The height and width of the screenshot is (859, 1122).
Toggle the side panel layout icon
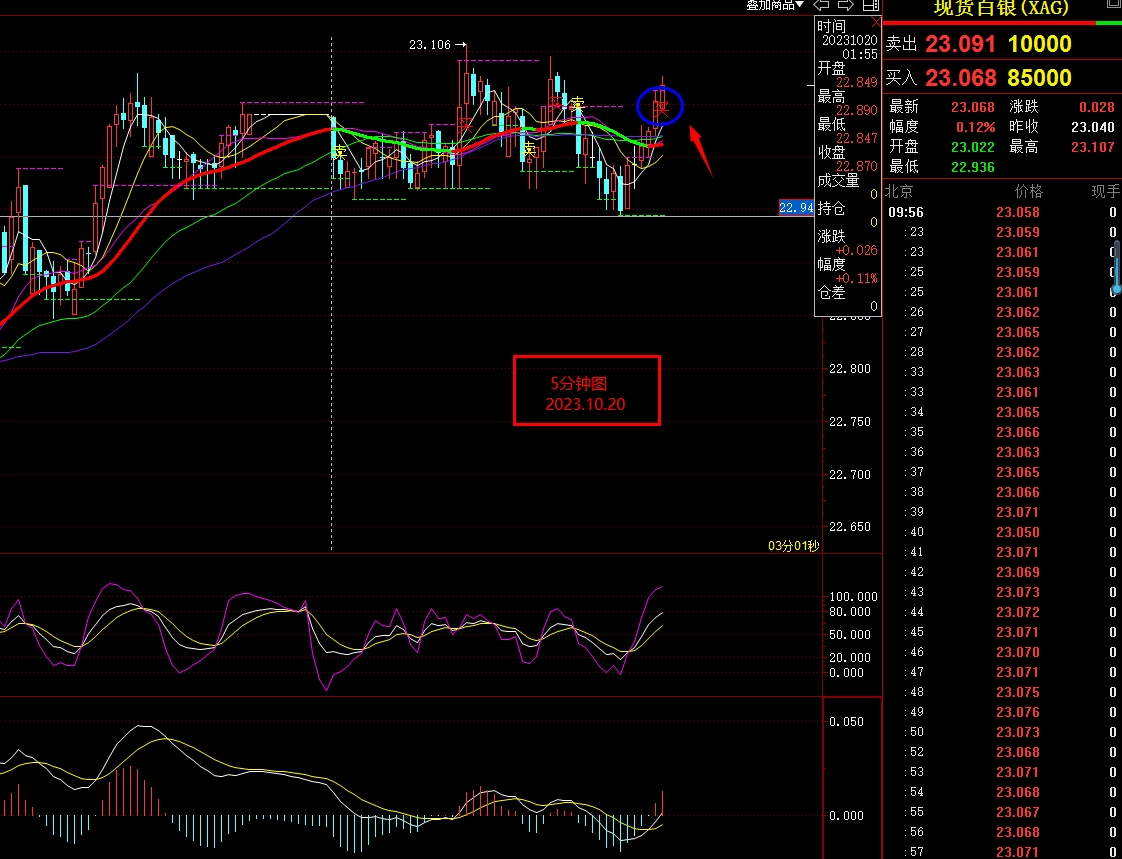(x=870, y=5)
